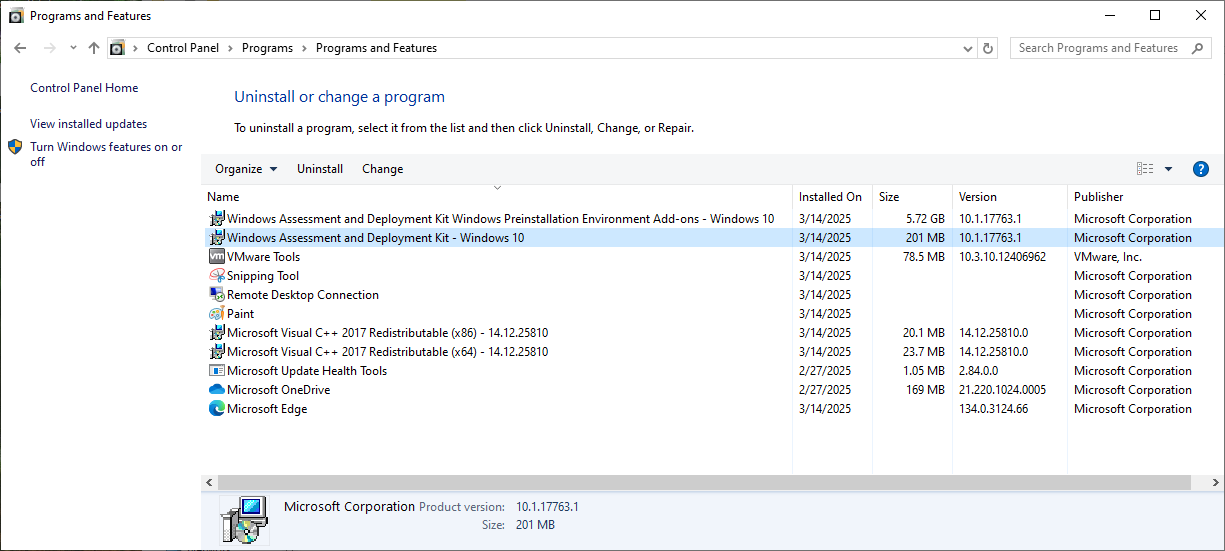Screen dimensions: 1225x551
Task: Click the Programs and Features title bar icon
Action: [16, 16]
